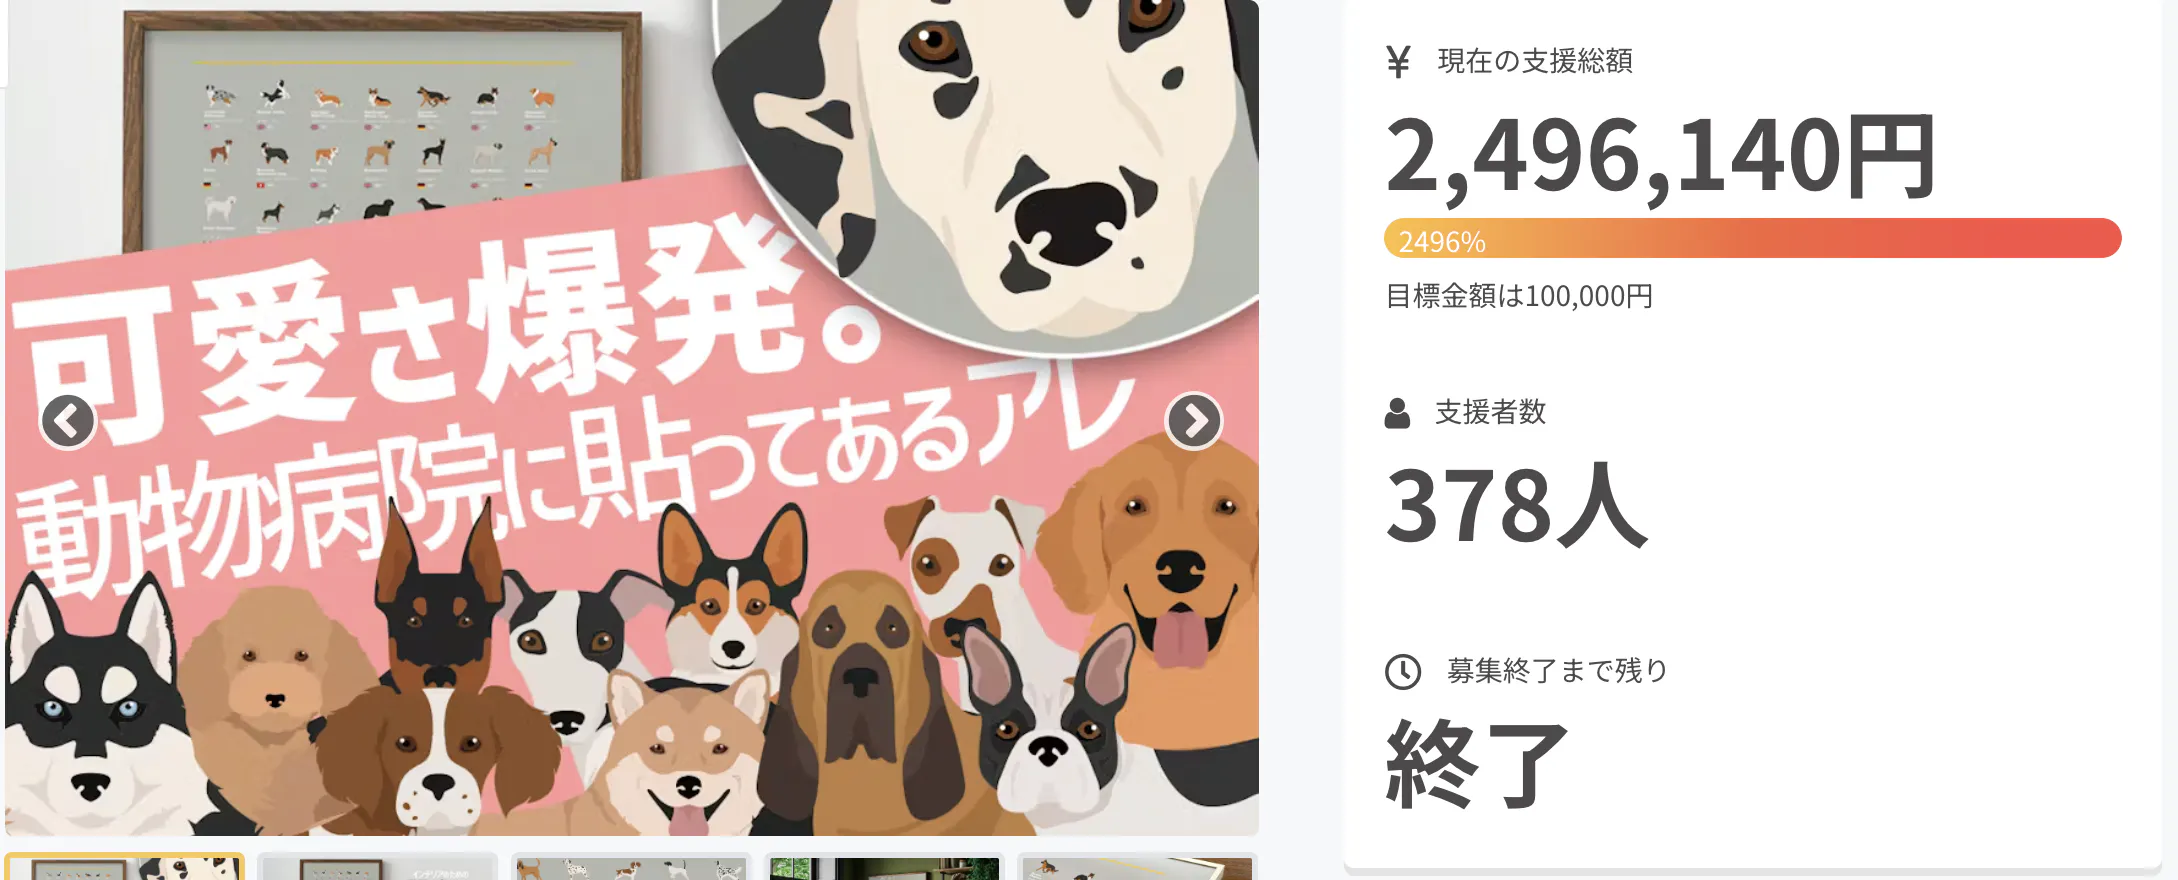Go to the previous carousel image
Viewport: 2178px width, 880px height.
click(68, 422)
